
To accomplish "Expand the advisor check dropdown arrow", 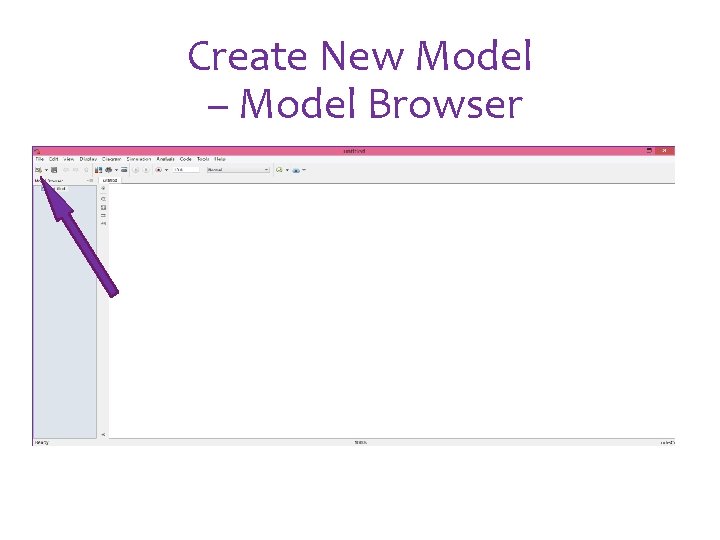I will pyautogui.click(x=287, y=170).
